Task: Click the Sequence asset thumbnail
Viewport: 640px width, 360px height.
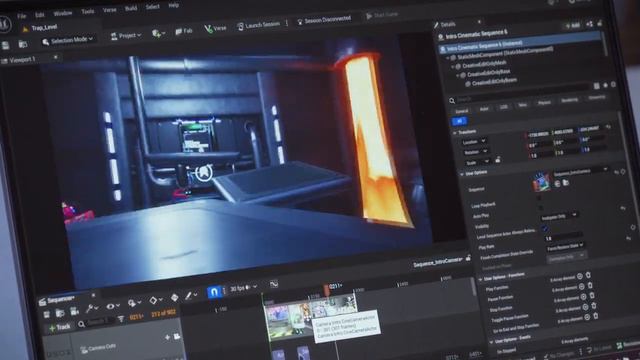Action: tap(542, 182)
